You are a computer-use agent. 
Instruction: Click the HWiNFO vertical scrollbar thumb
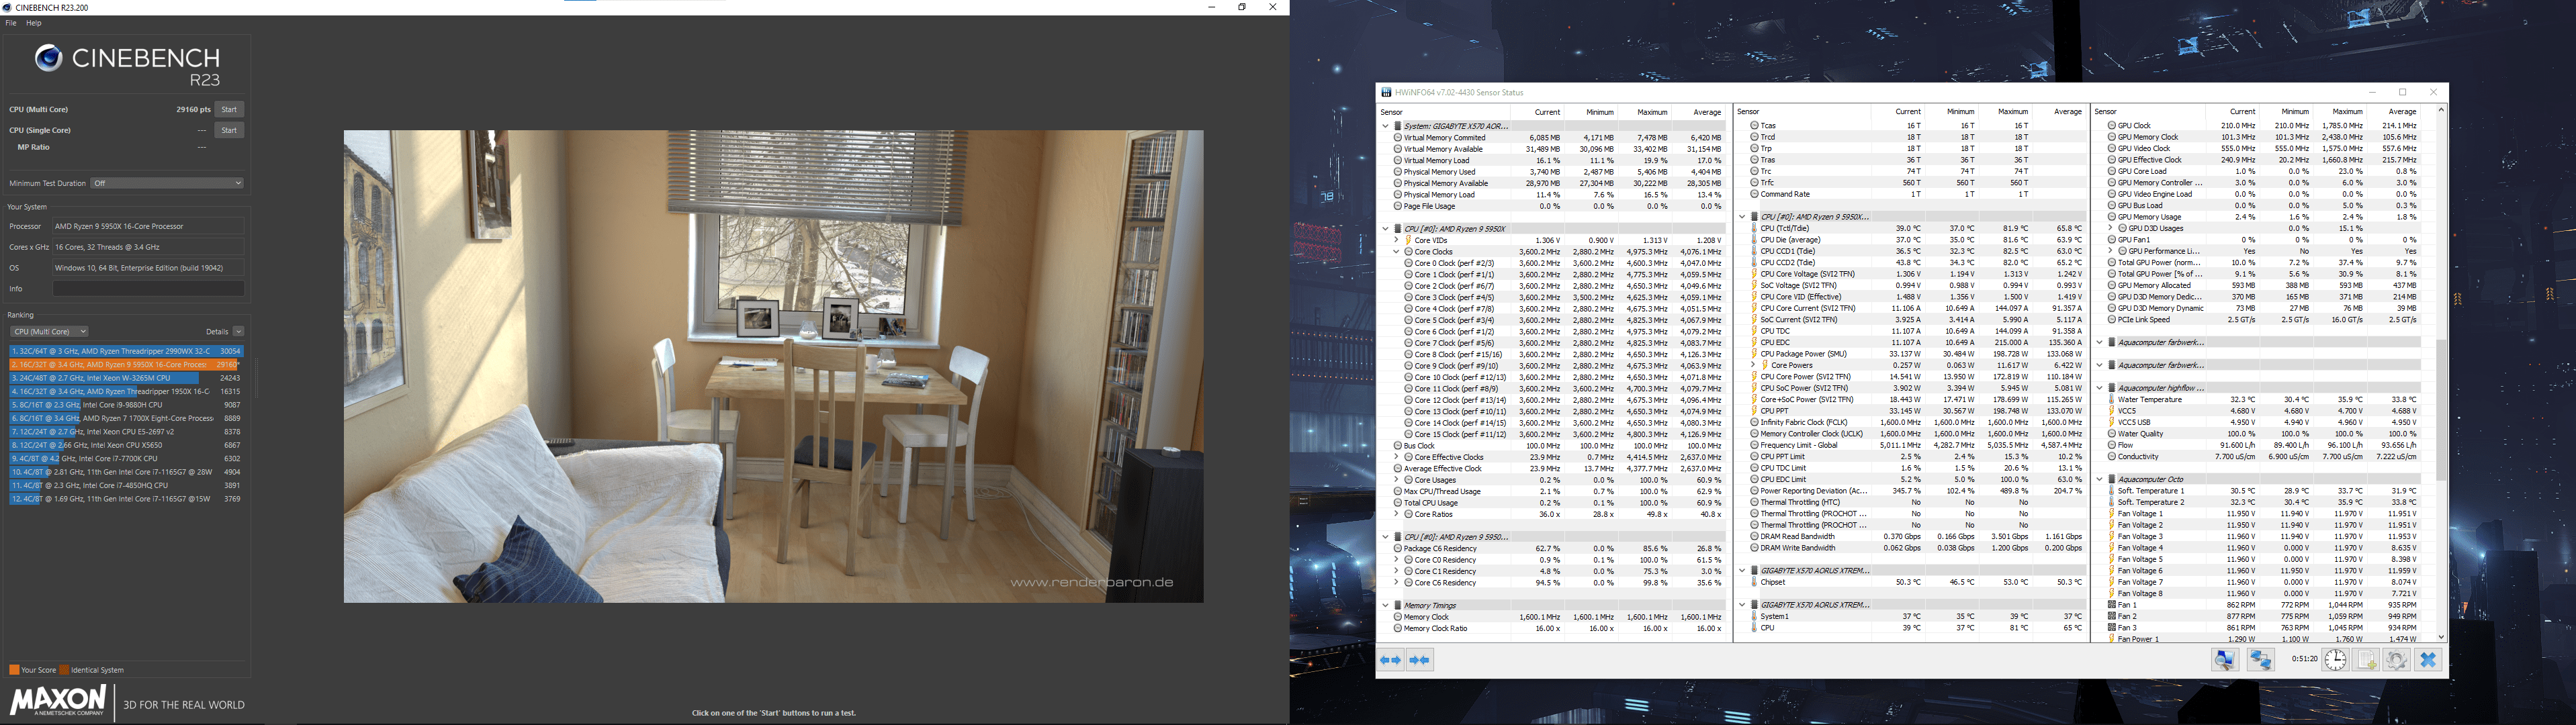coord(2441,410)
